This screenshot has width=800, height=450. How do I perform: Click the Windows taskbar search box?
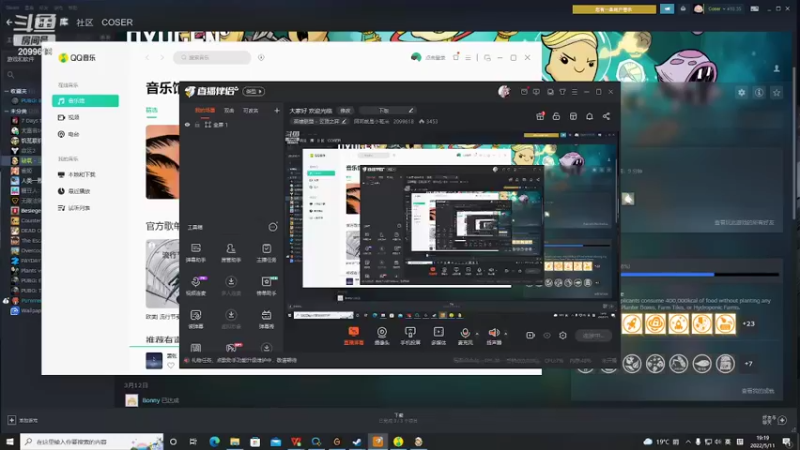point(92,441)
